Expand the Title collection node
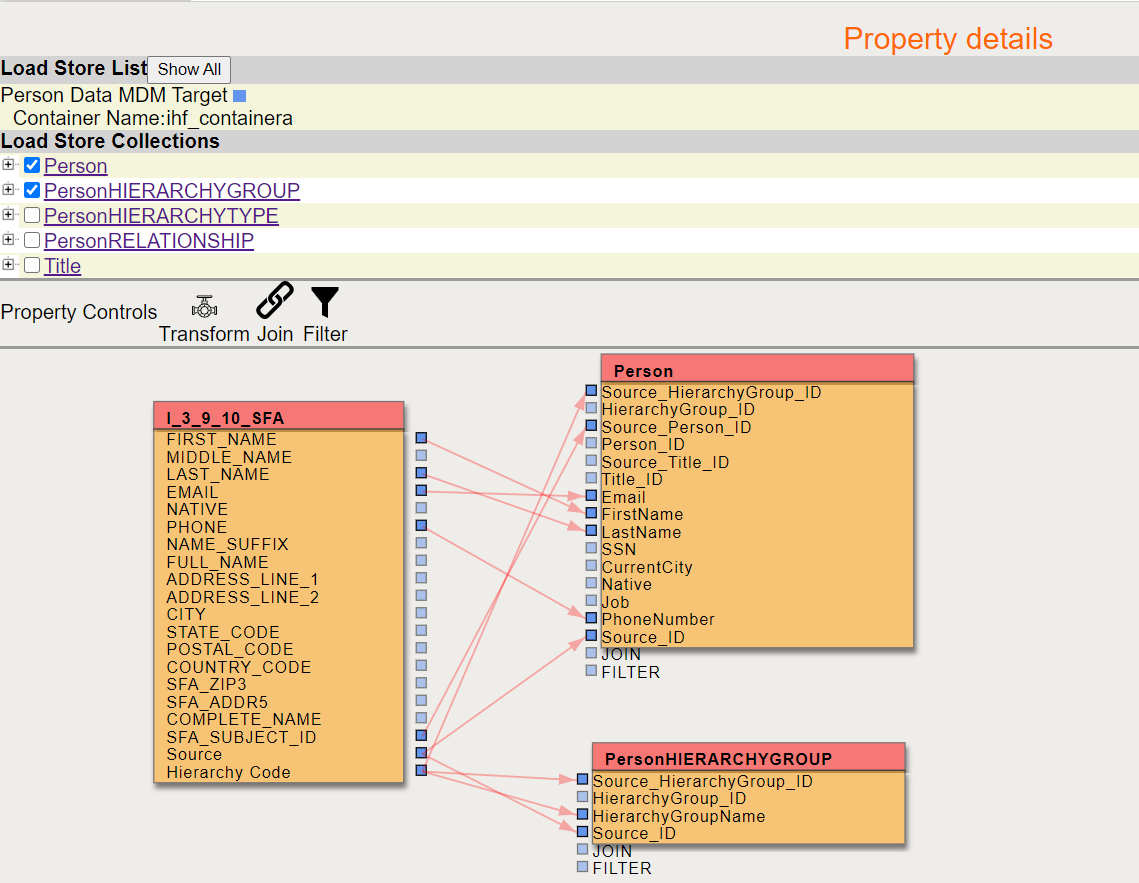Screen dimensions: 1139x883 [x=8, y=264]
